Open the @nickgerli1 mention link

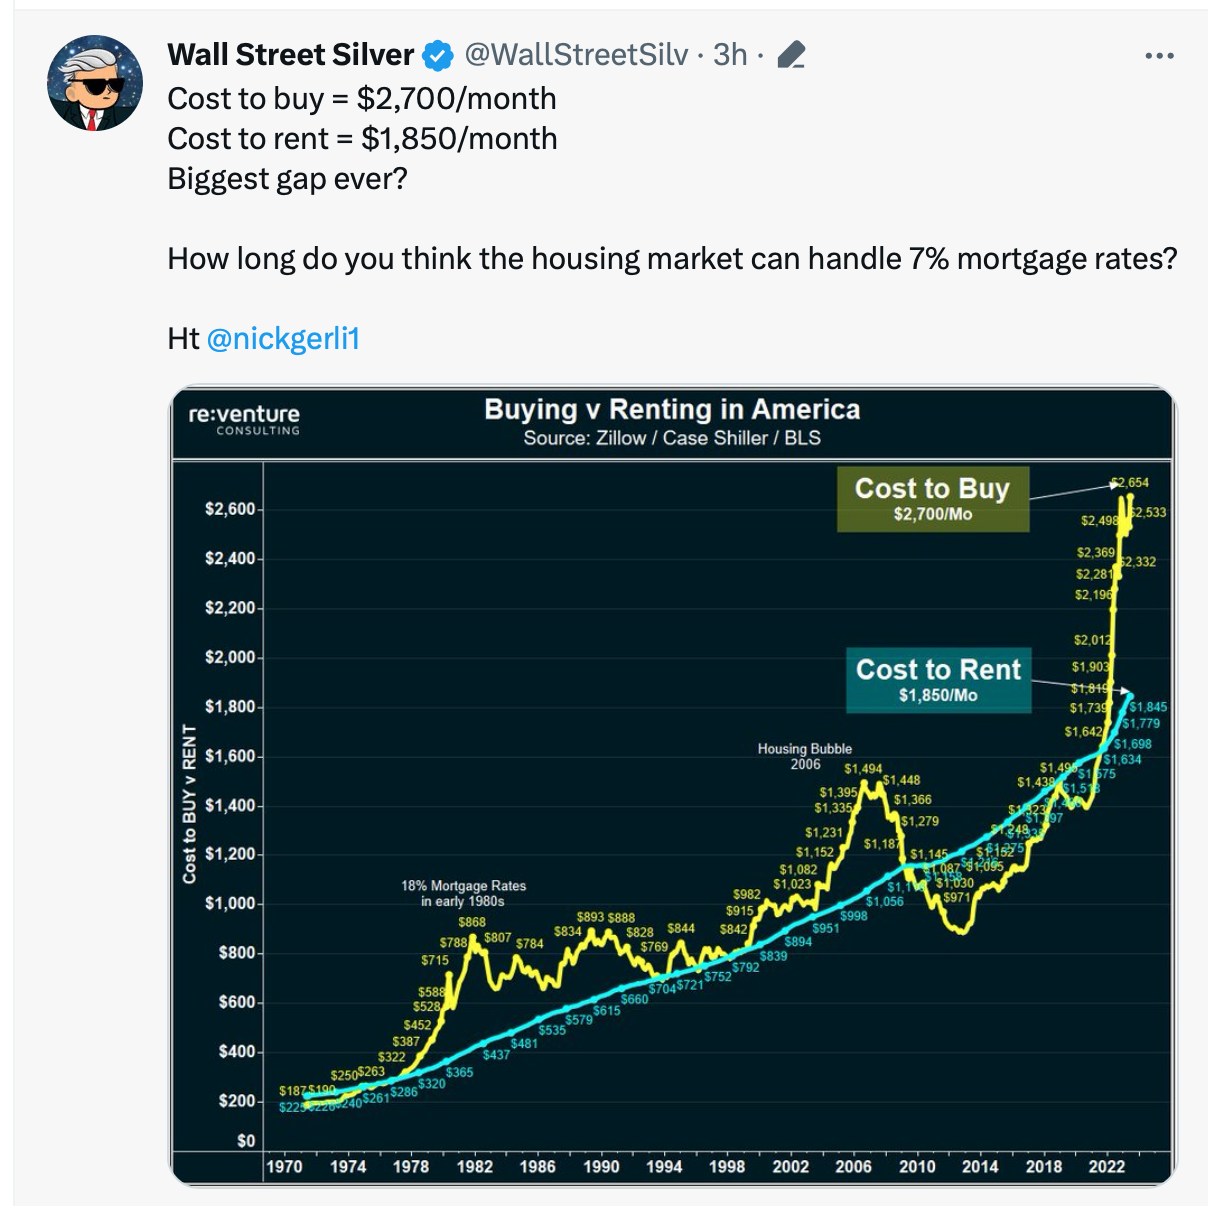pos(283,339)
